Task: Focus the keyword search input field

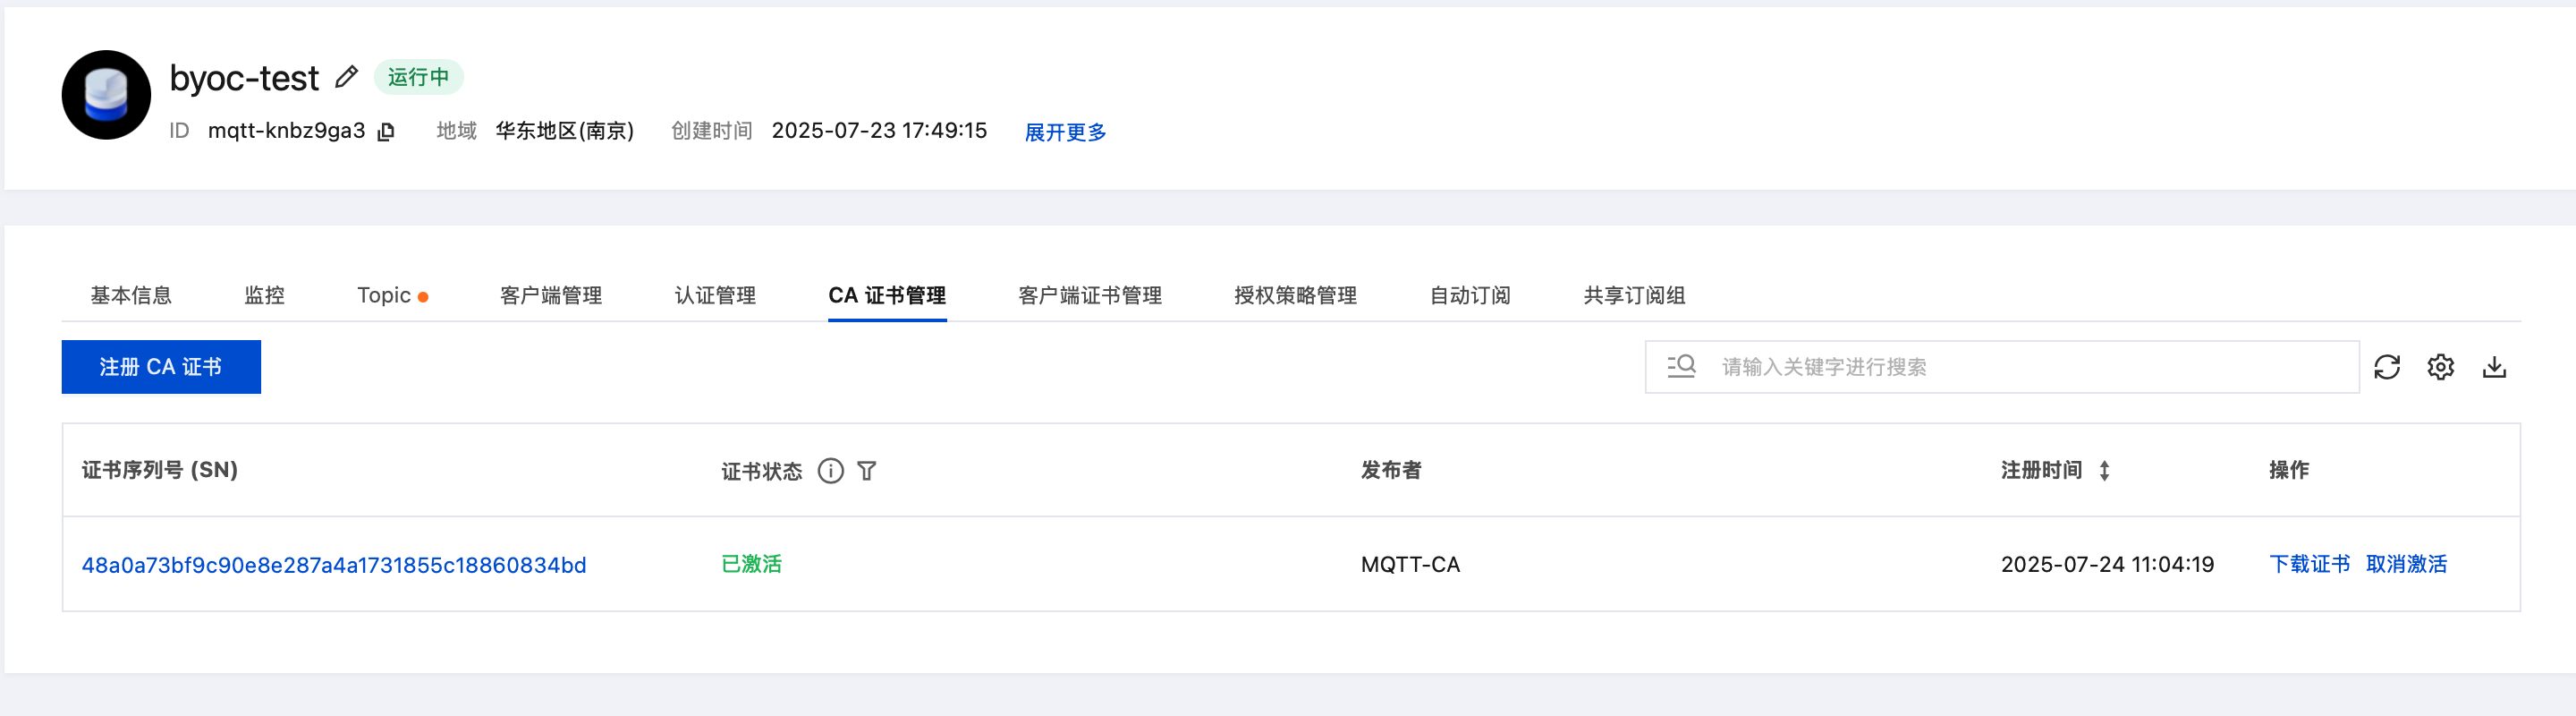Action: tap(2030, 367)
